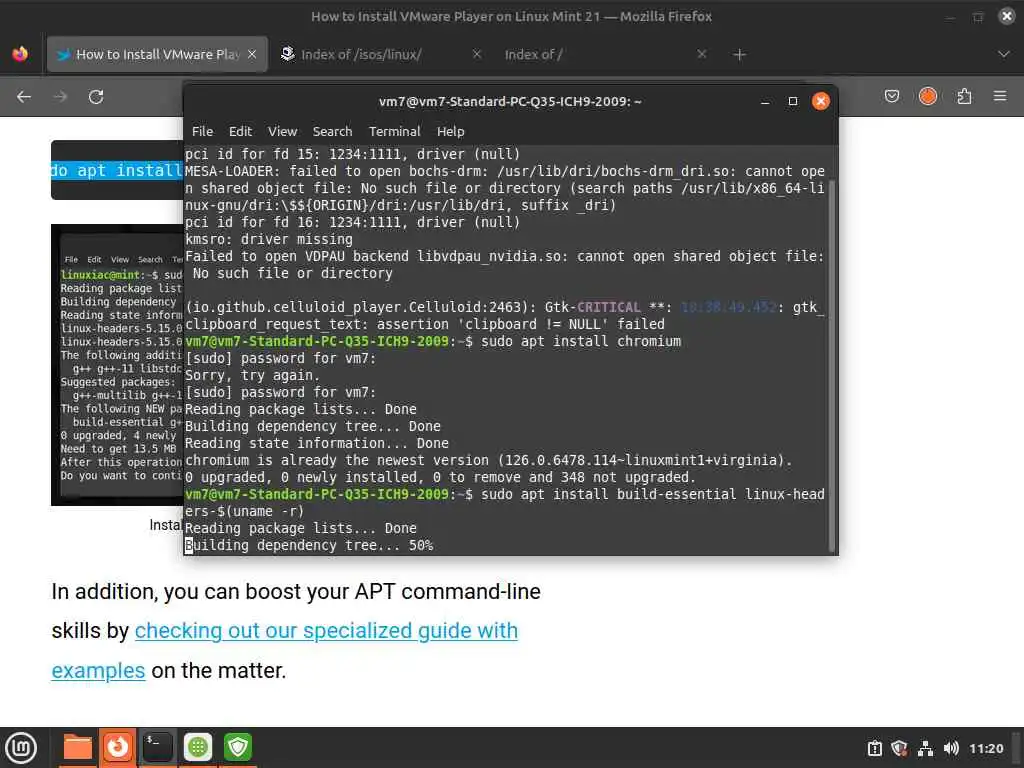1024x768 pixels.
Task: Close the Index of /isos/linux/ tab
Action: (x=477, y=54)
